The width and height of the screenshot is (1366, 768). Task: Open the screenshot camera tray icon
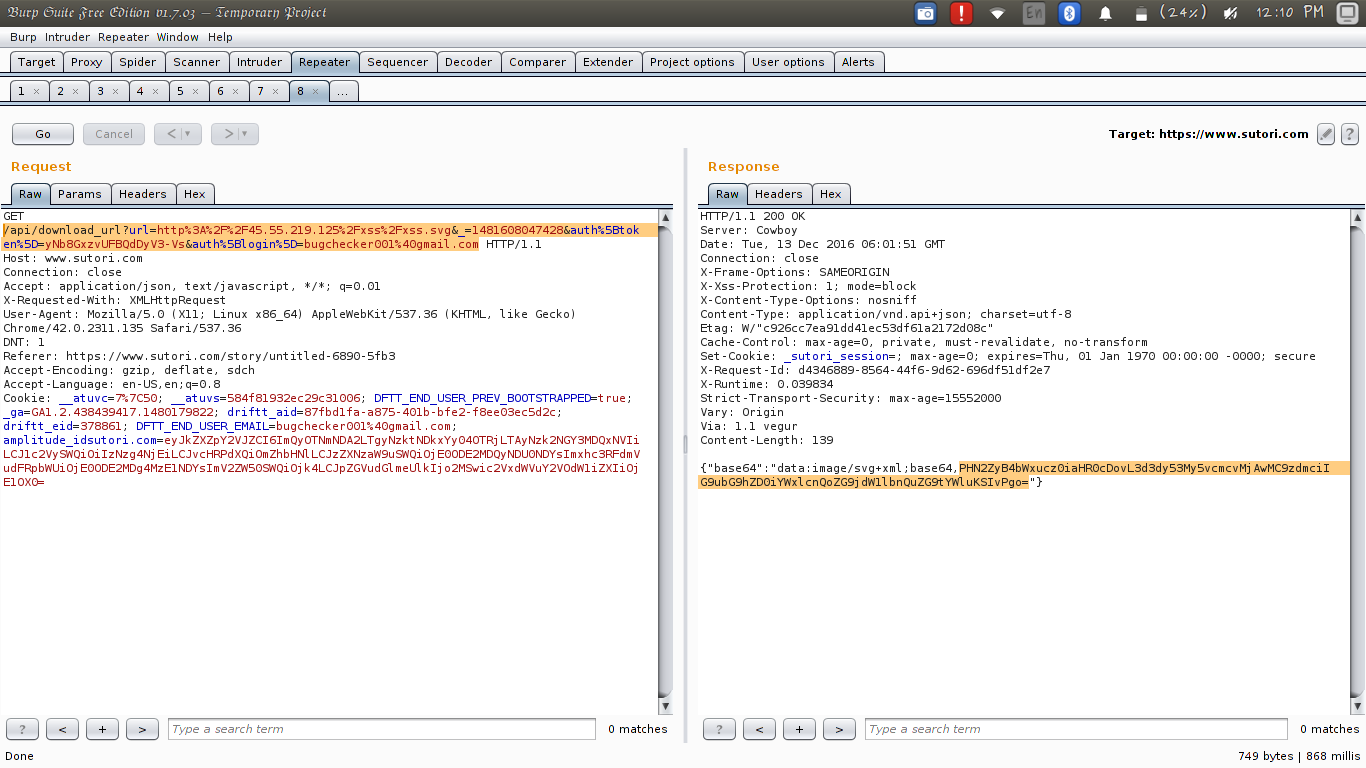coord(926,13)
